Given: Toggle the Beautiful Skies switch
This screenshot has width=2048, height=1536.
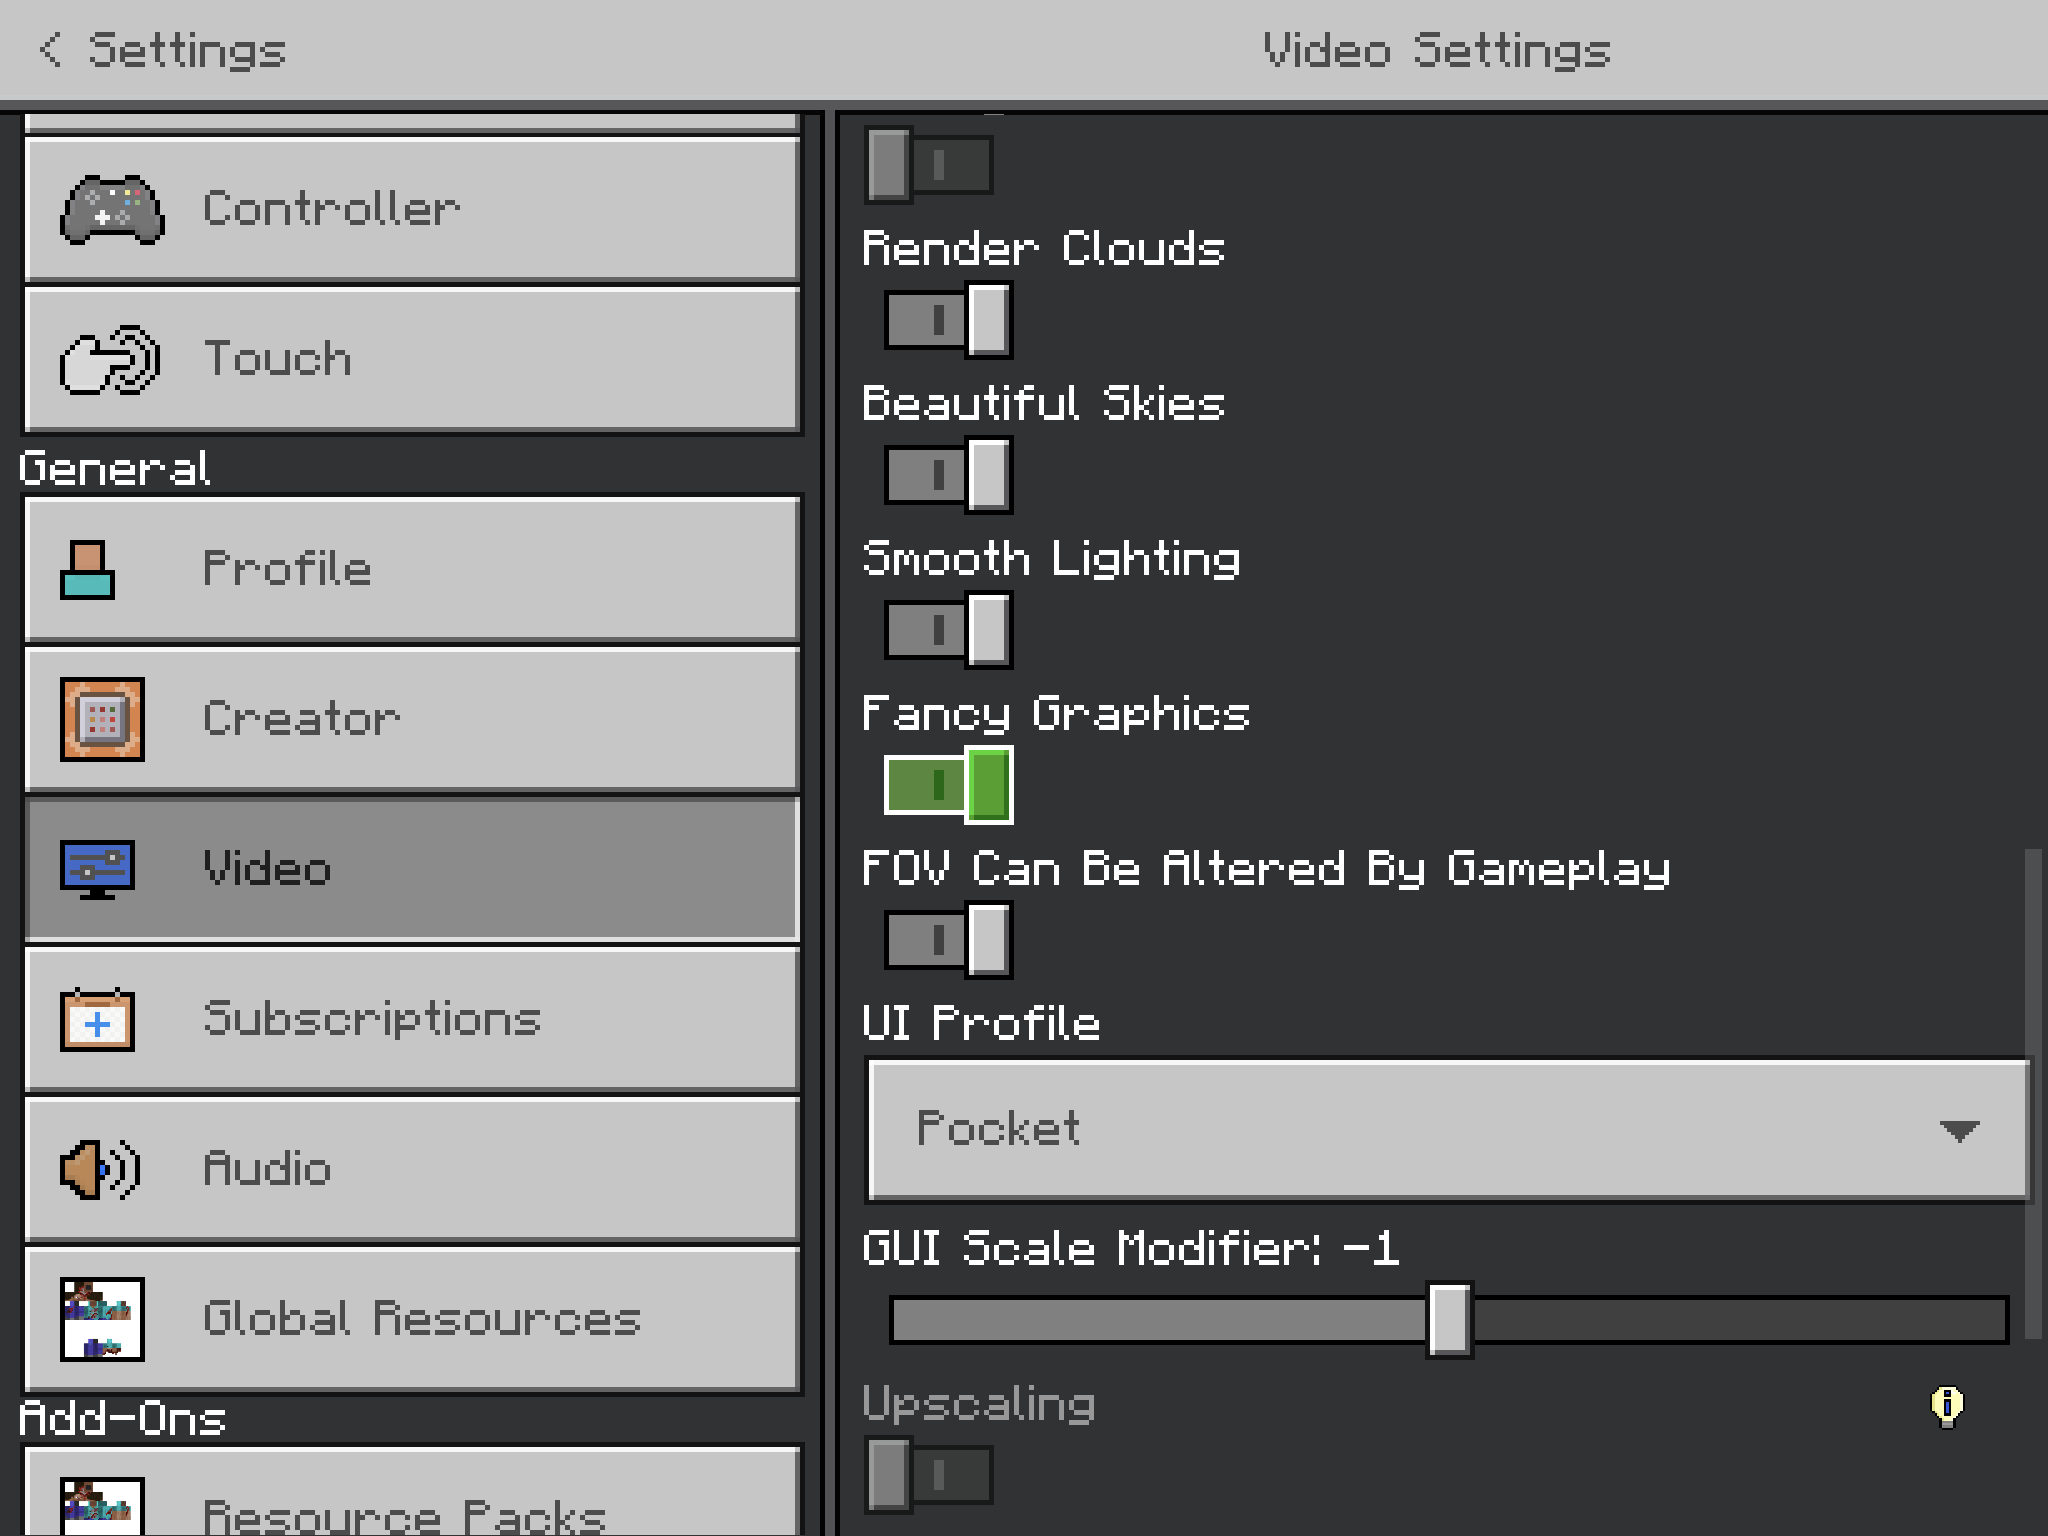Looking at the screenshot, I should [x=948, y=475].
